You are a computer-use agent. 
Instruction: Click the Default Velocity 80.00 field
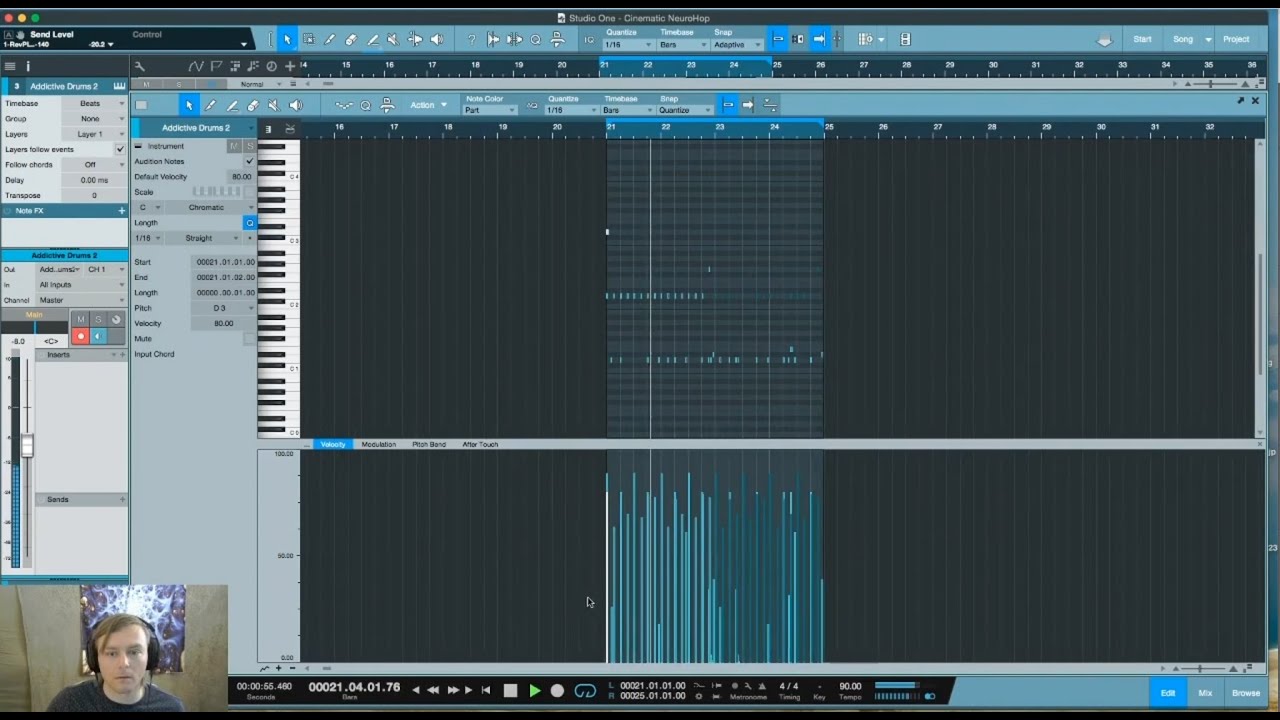pyautogui.click(x=240, y=177)
